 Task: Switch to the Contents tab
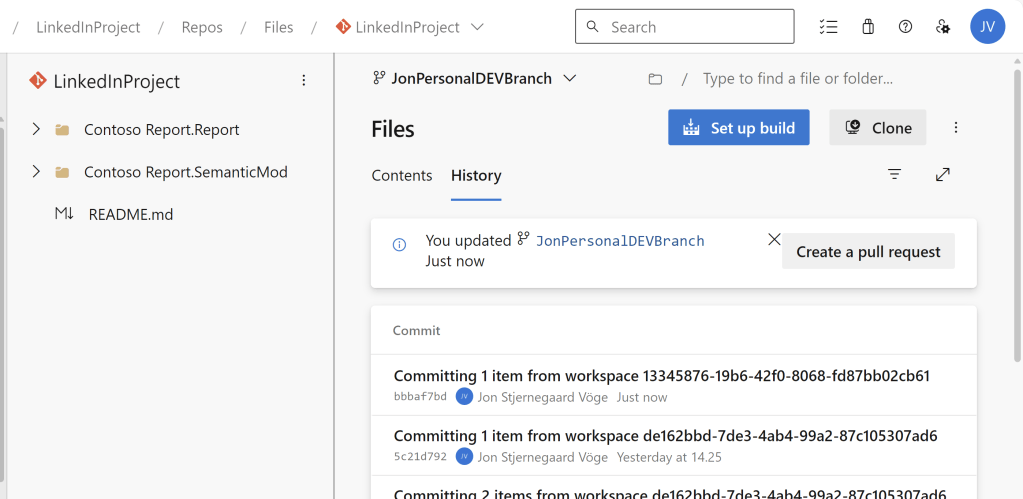click(402, 175)
